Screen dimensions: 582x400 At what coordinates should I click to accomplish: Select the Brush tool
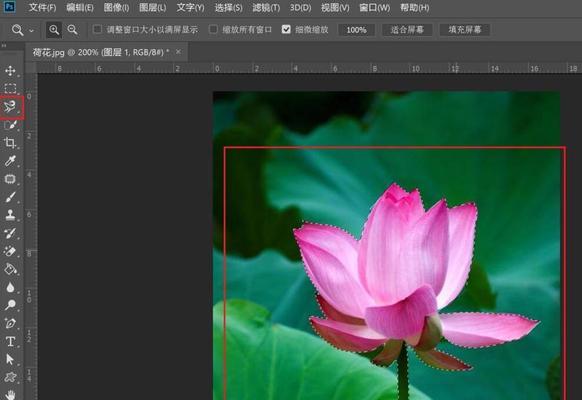(10, 197)
